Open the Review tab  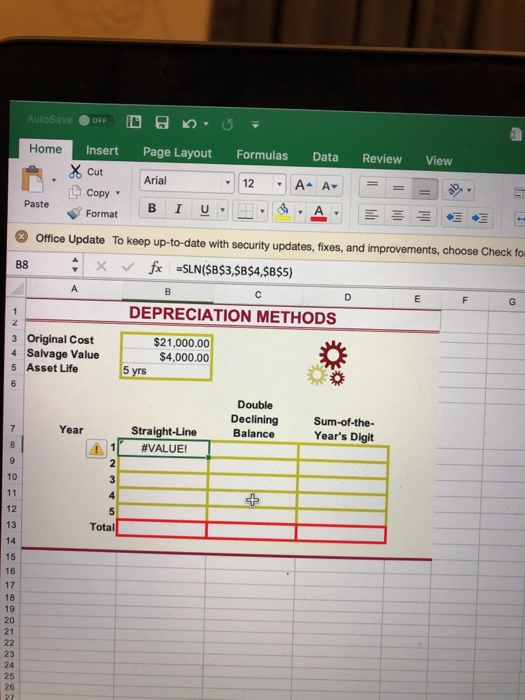[382, 159]
